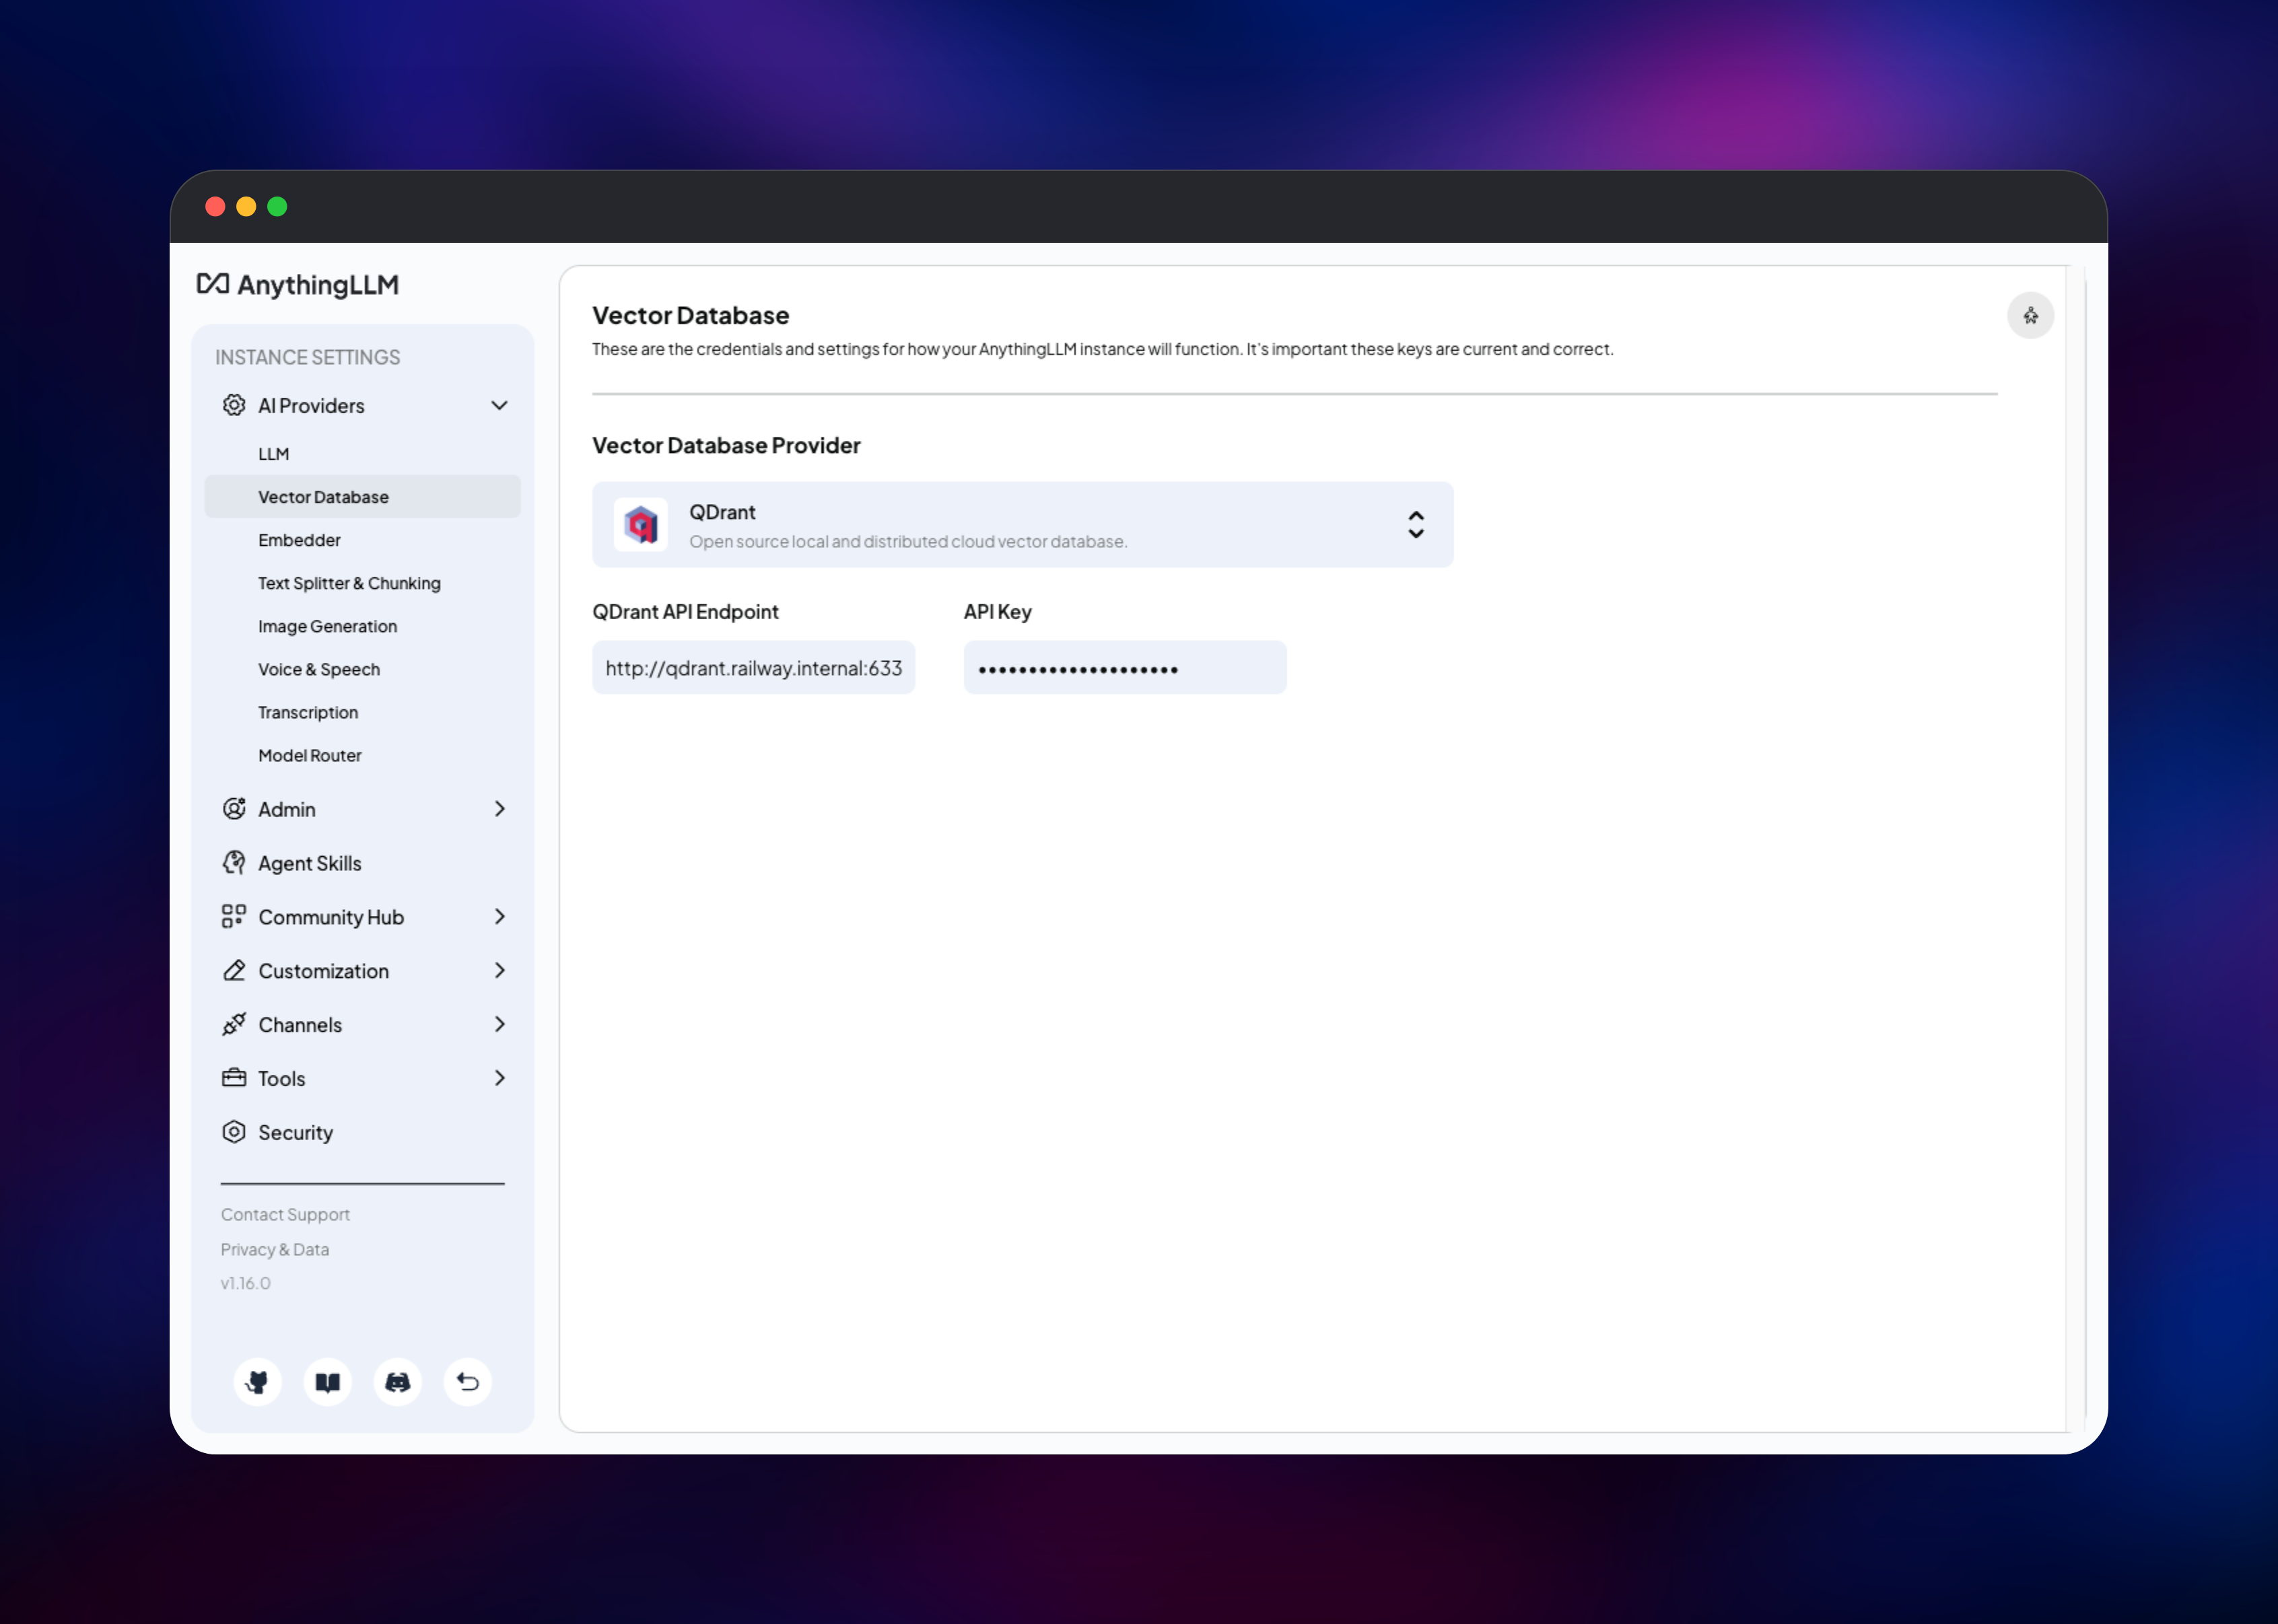Click the gear icon beside AI Providers

tap(234, 405)
